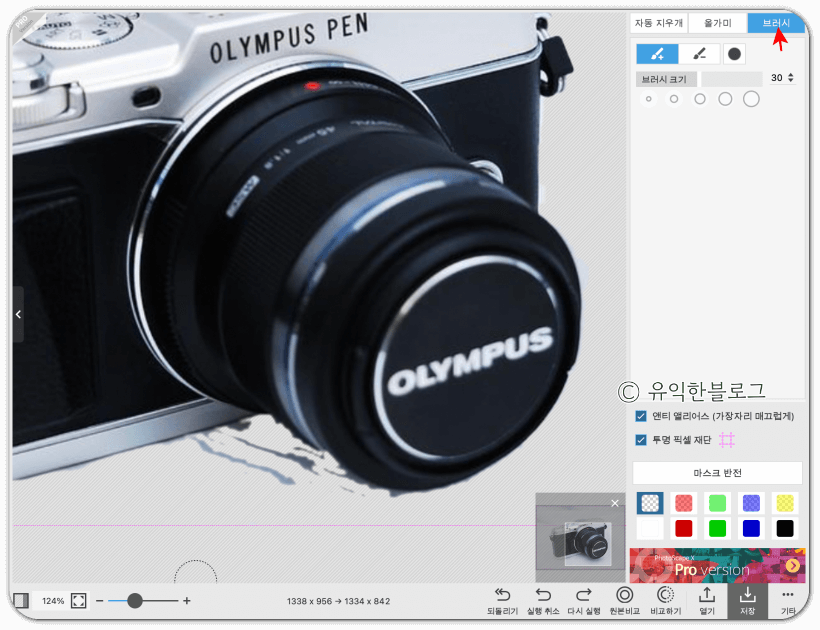Adjust the 브러시 크기 slider
The width and height of the screenshot is (820, 630).
[x=732, y=79]
